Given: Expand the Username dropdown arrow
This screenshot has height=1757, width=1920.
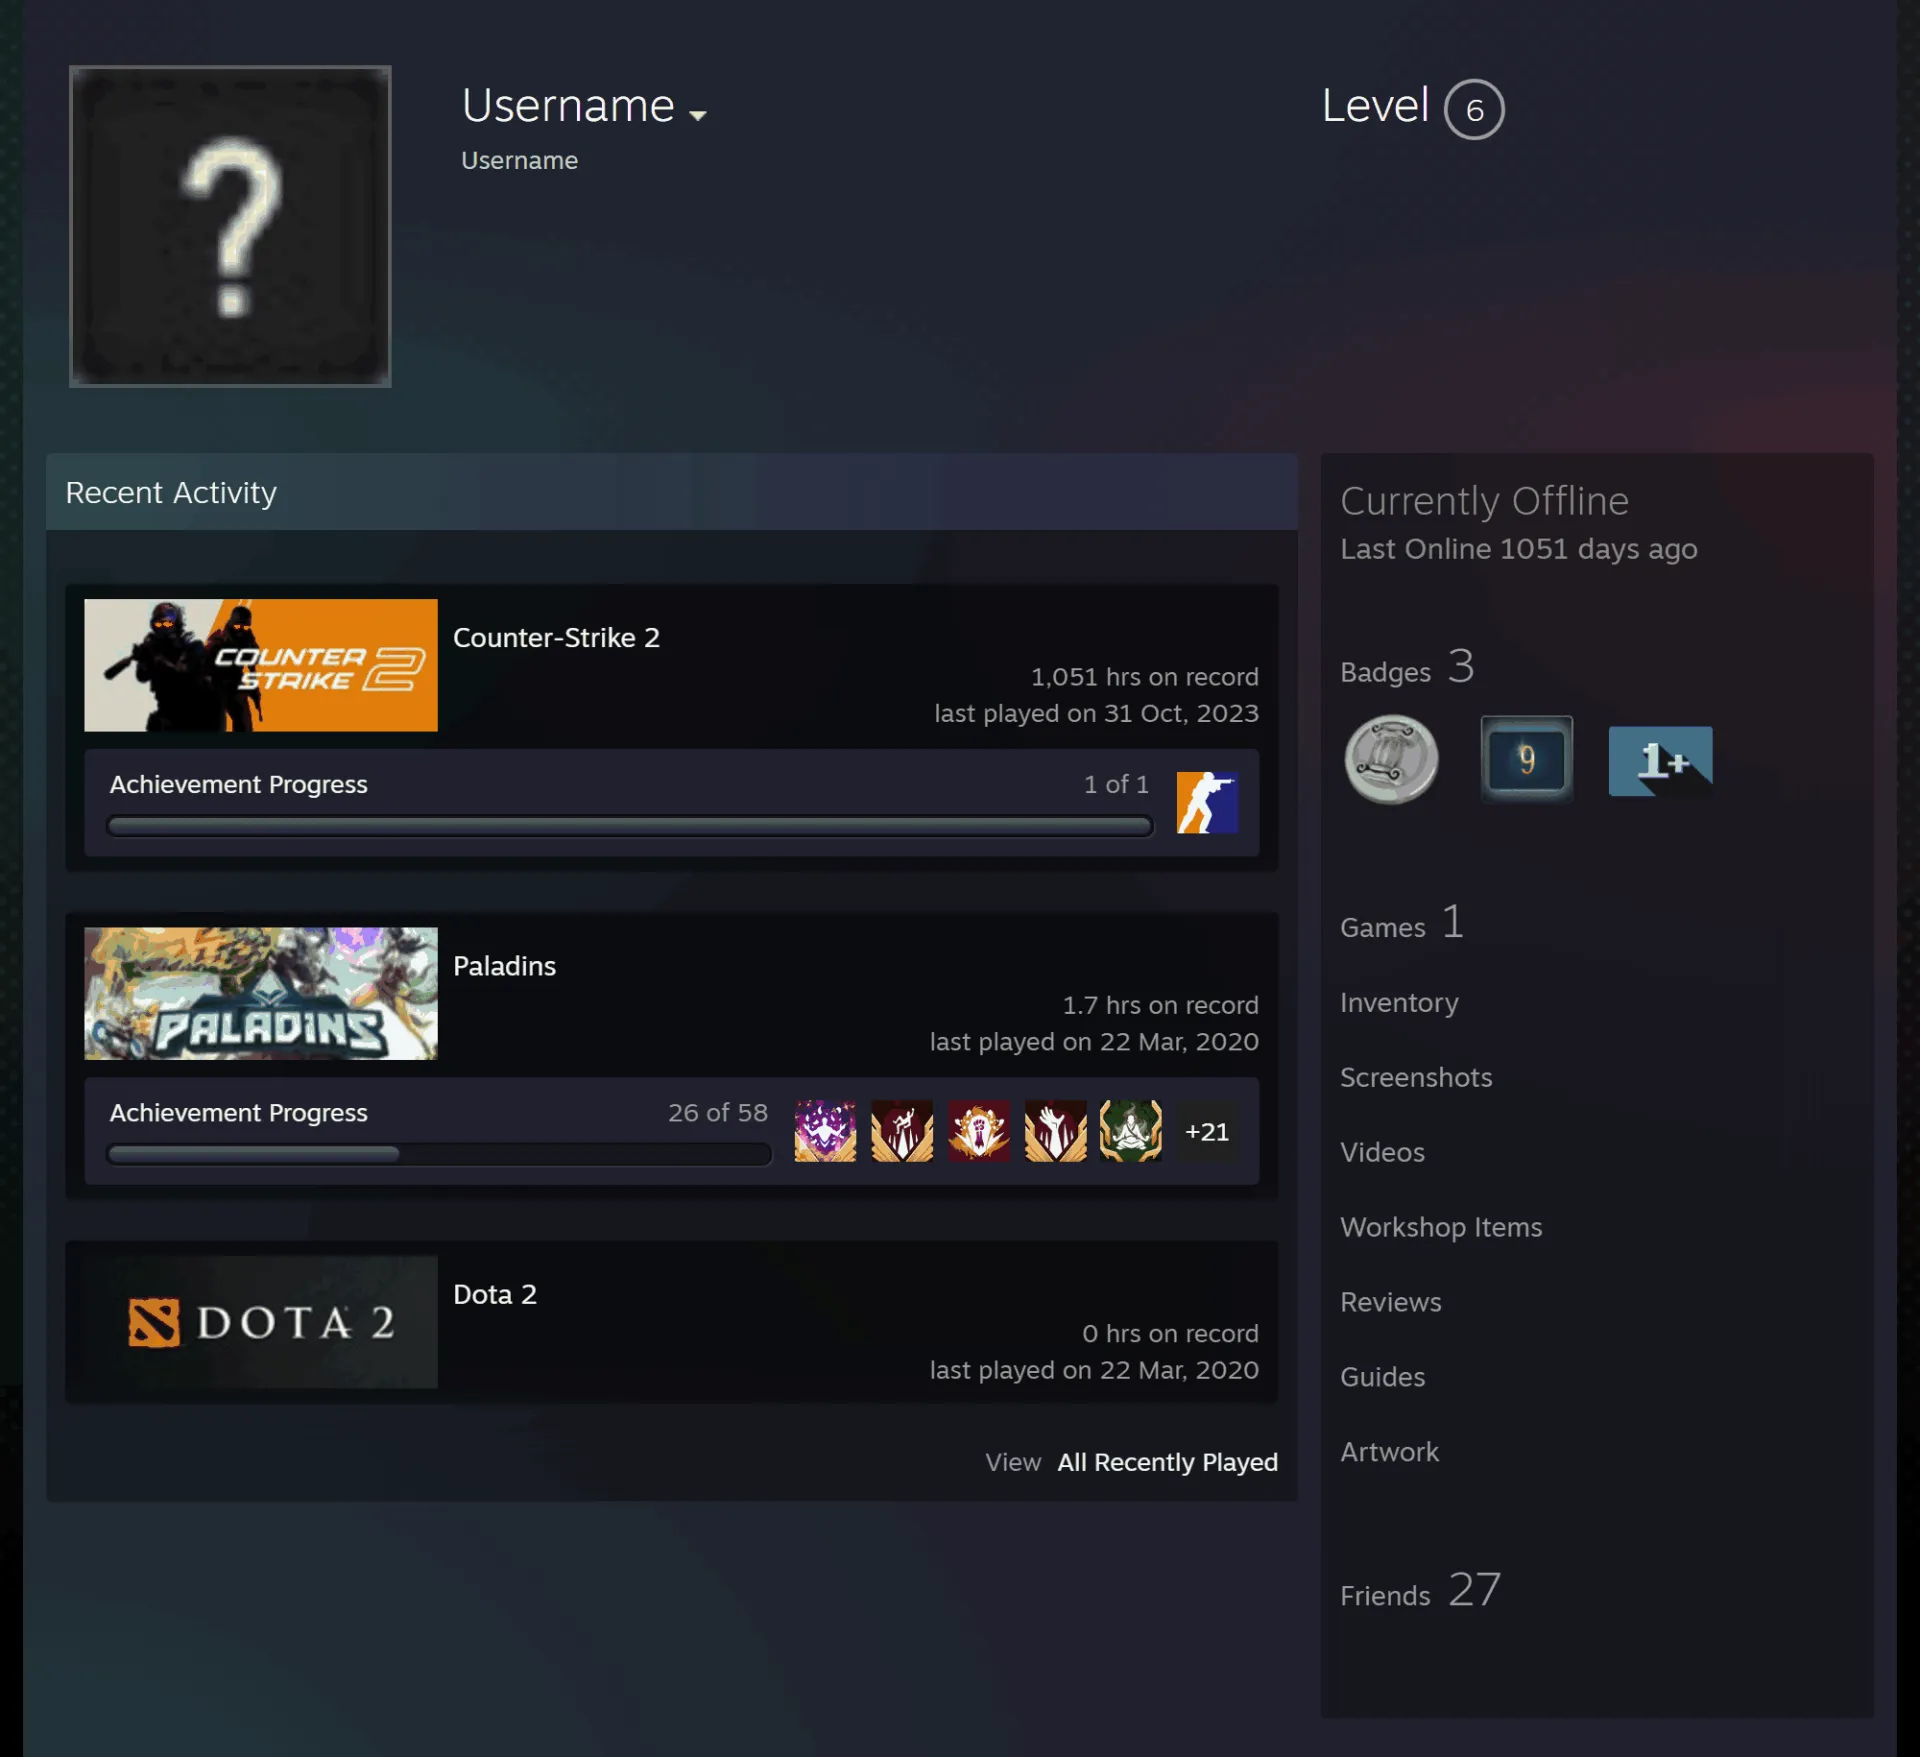Looking at the screenshot, I should [698, 115].
